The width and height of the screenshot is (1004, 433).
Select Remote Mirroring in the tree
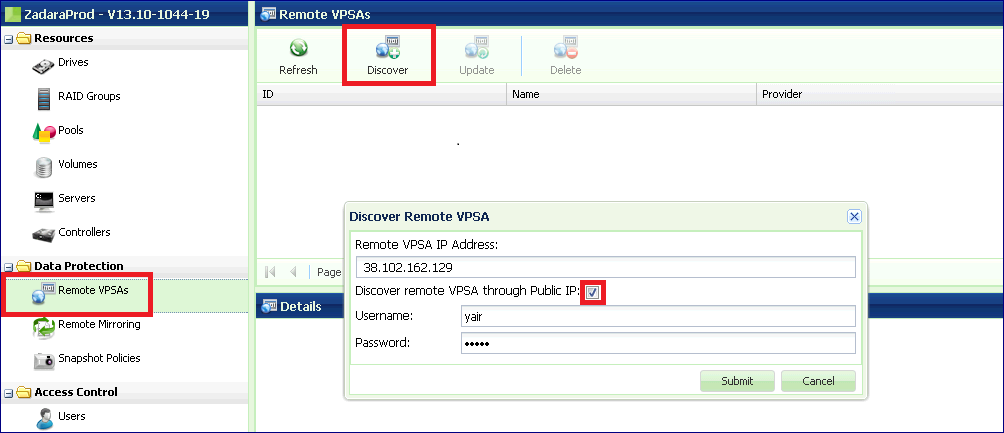[99, 324]
